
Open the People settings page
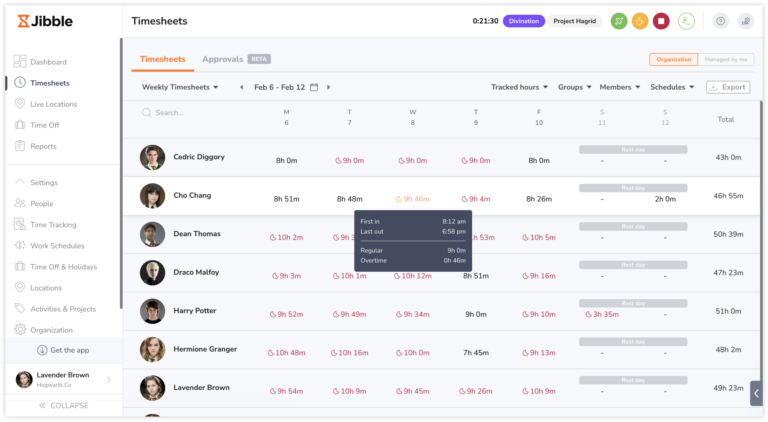pos(34,203)
